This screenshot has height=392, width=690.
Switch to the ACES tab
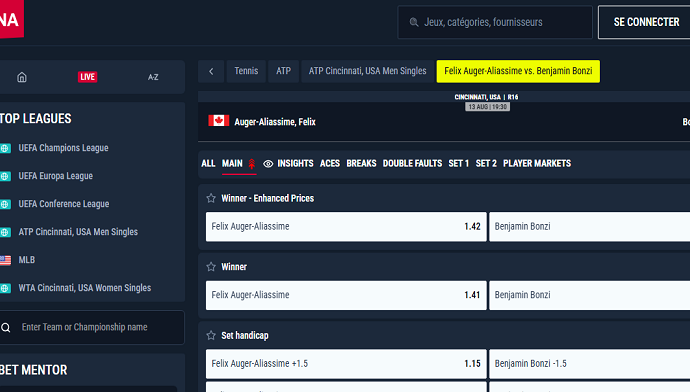pos(330,164)
